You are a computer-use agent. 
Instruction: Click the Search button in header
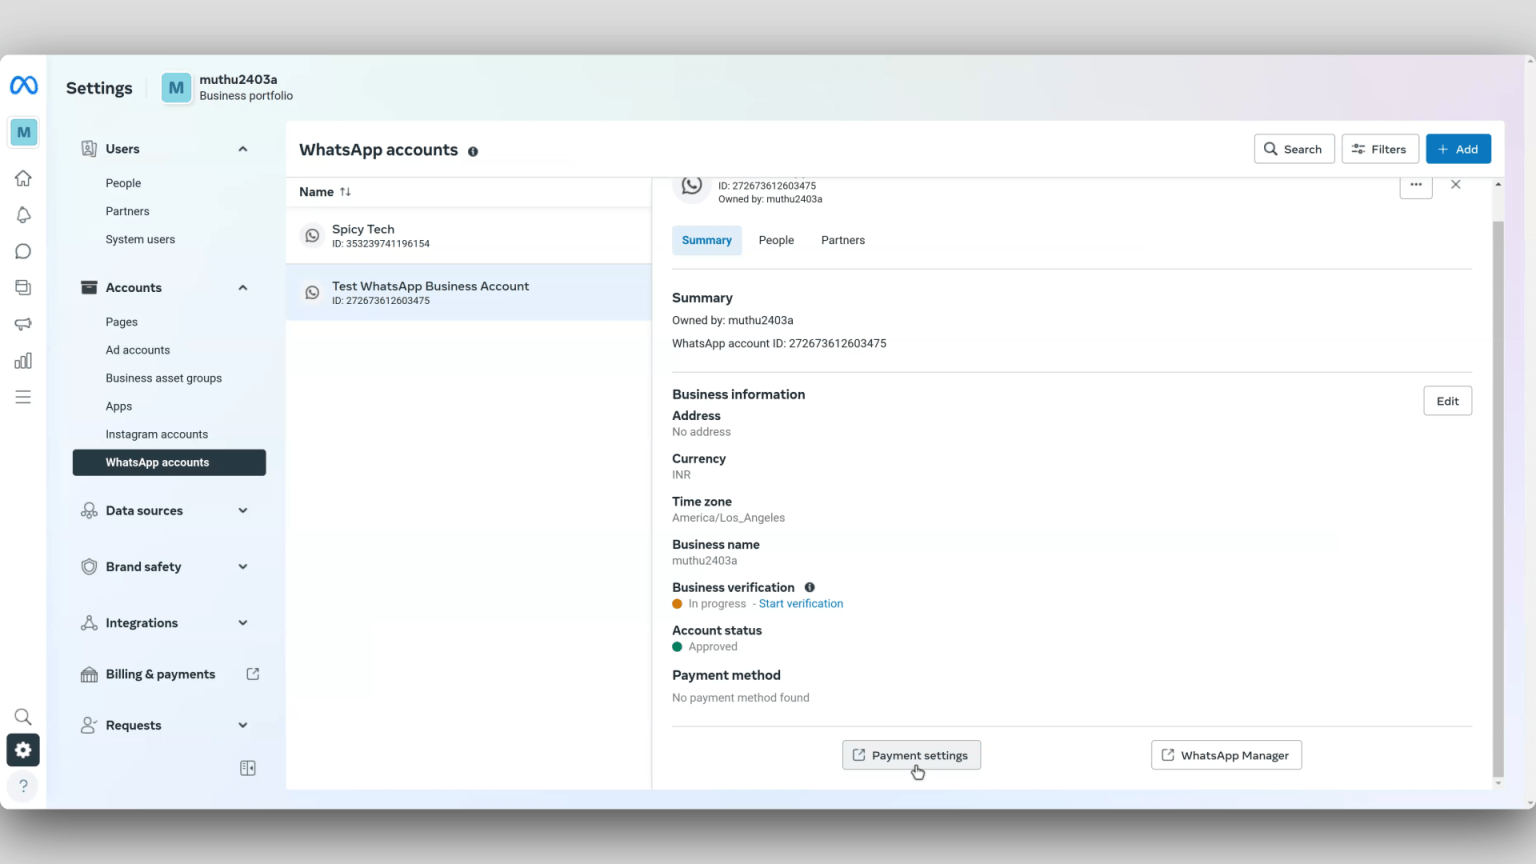(x=1294, y=149)
